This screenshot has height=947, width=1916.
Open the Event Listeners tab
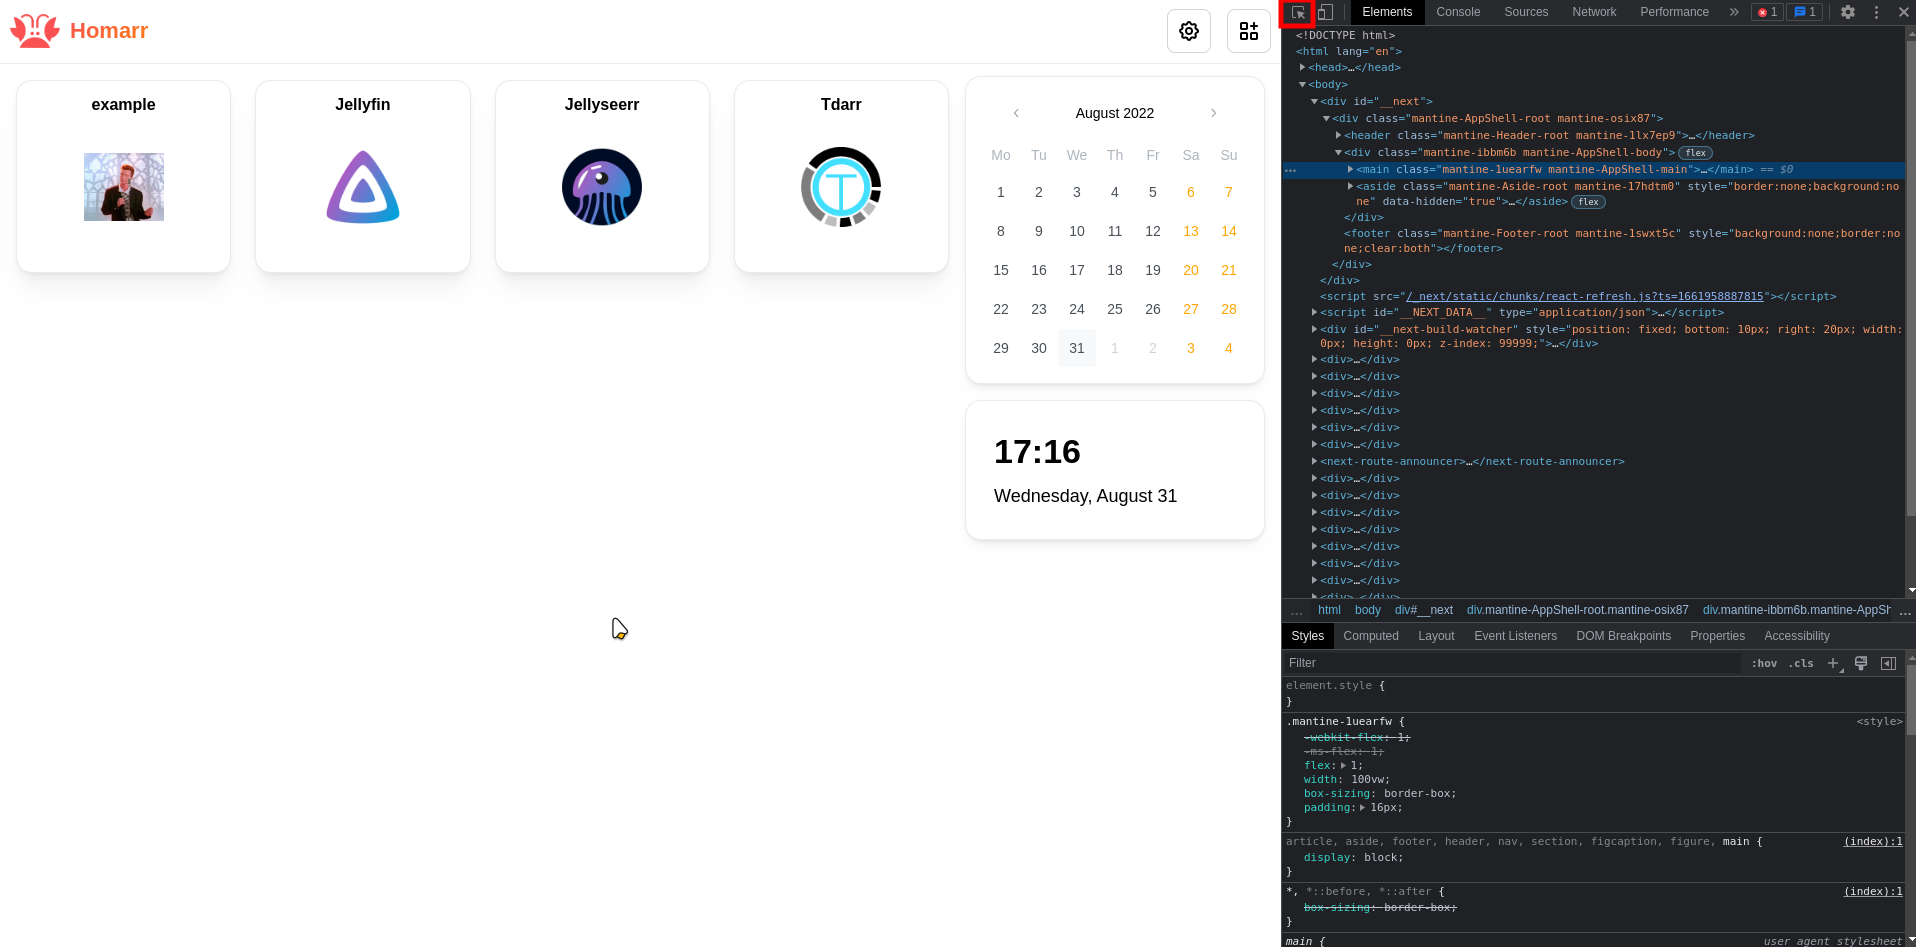[1515, 636]
